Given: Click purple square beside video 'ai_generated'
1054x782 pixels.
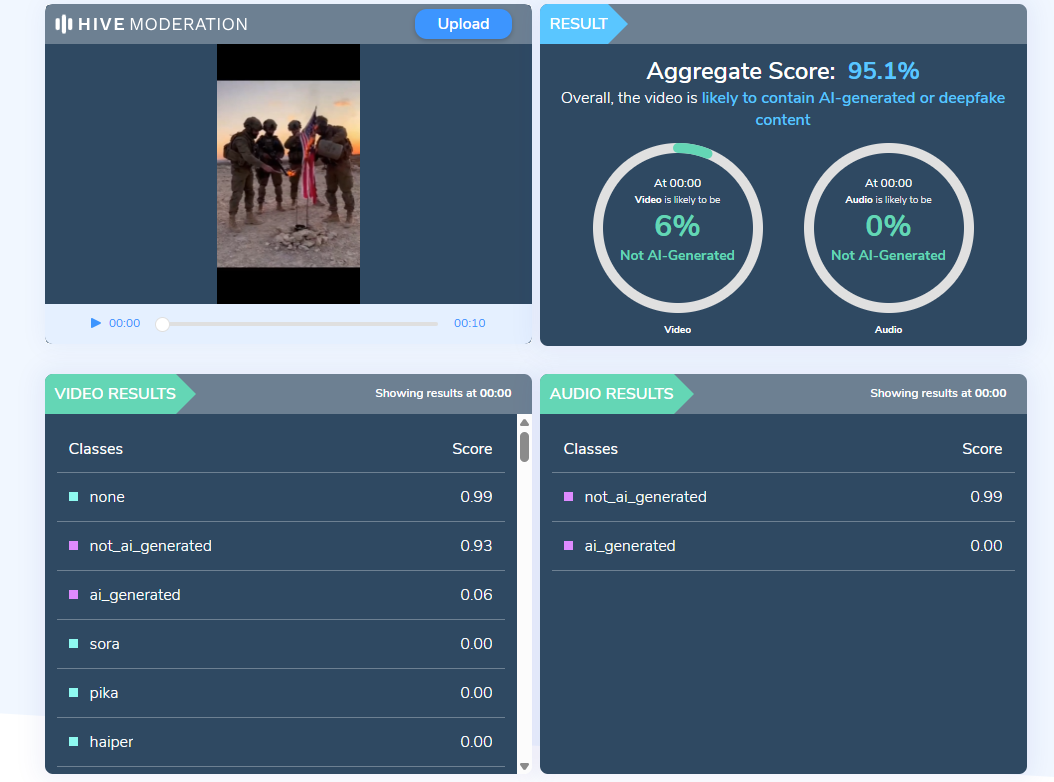Looking at the screenshot, I should coord(73,595).
